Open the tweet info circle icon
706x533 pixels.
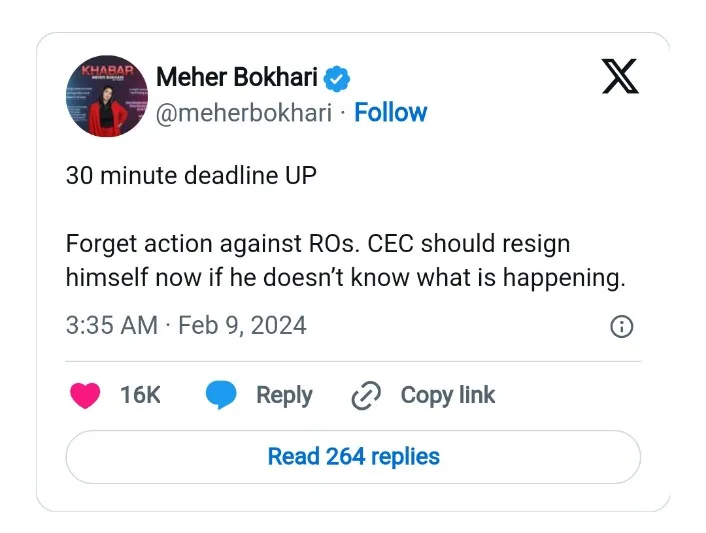pyautogui.click(x=621, y=326)
